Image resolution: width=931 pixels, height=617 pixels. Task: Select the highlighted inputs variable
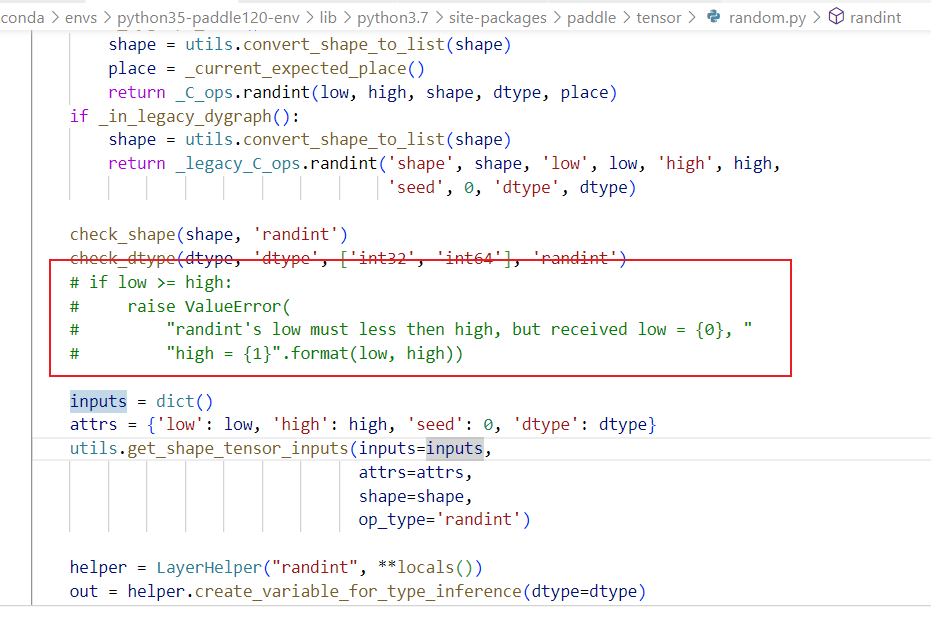click(x=97, y=400)
